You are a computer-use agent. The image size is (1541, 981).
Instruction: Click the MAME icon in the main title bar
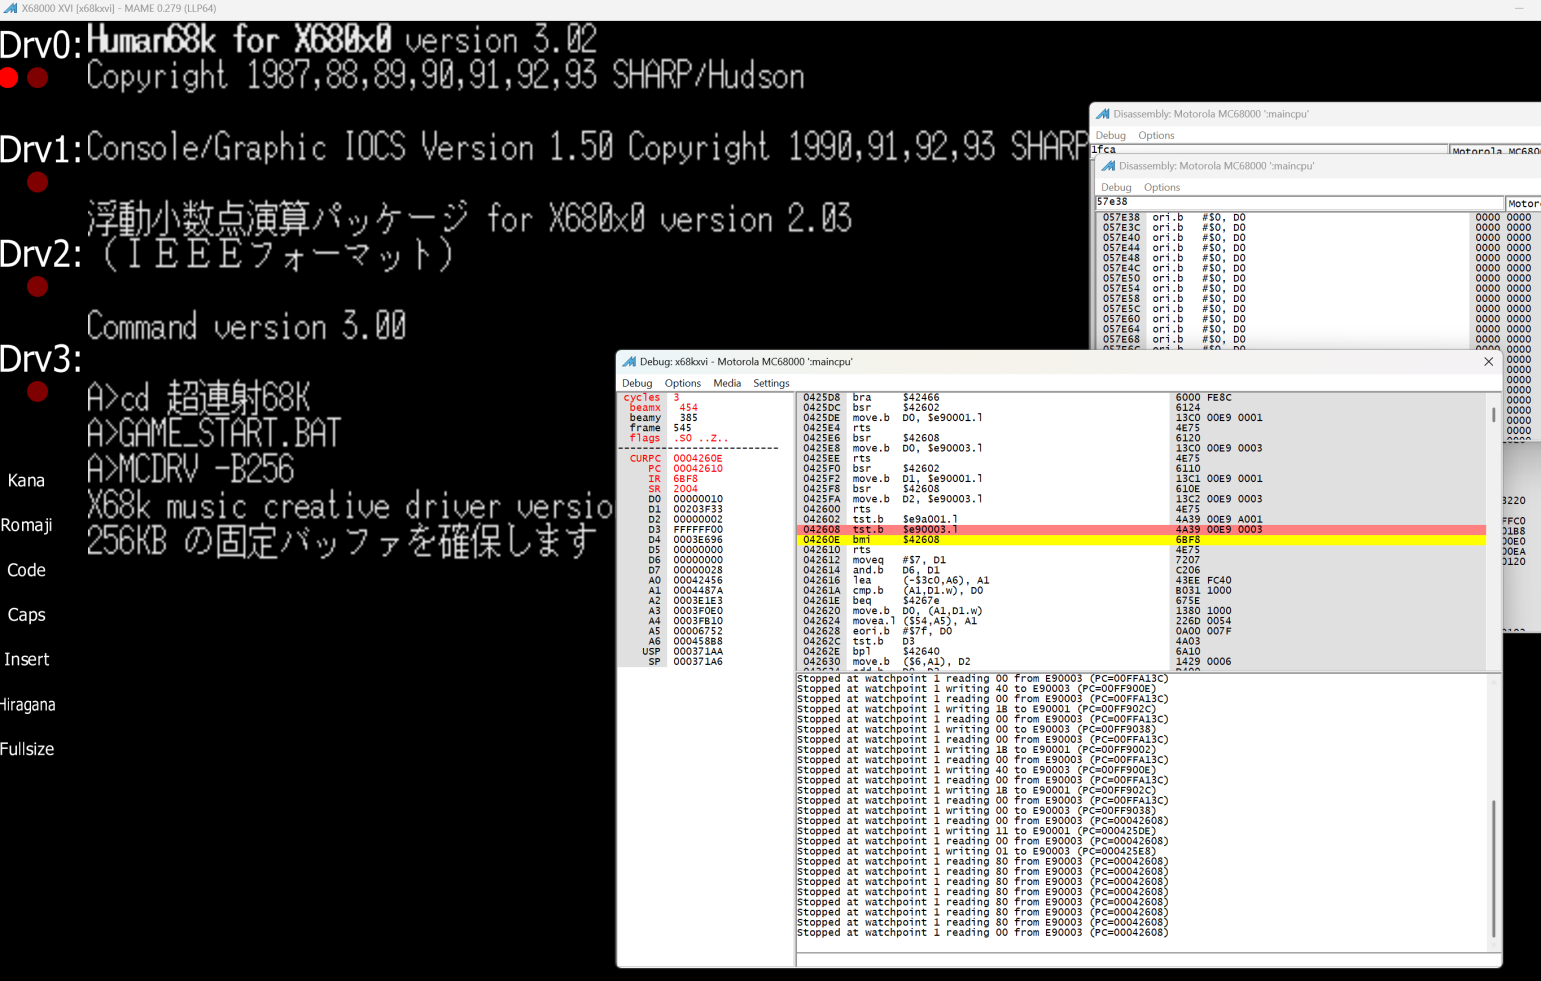pyautogui.click(x=10, y=8)
